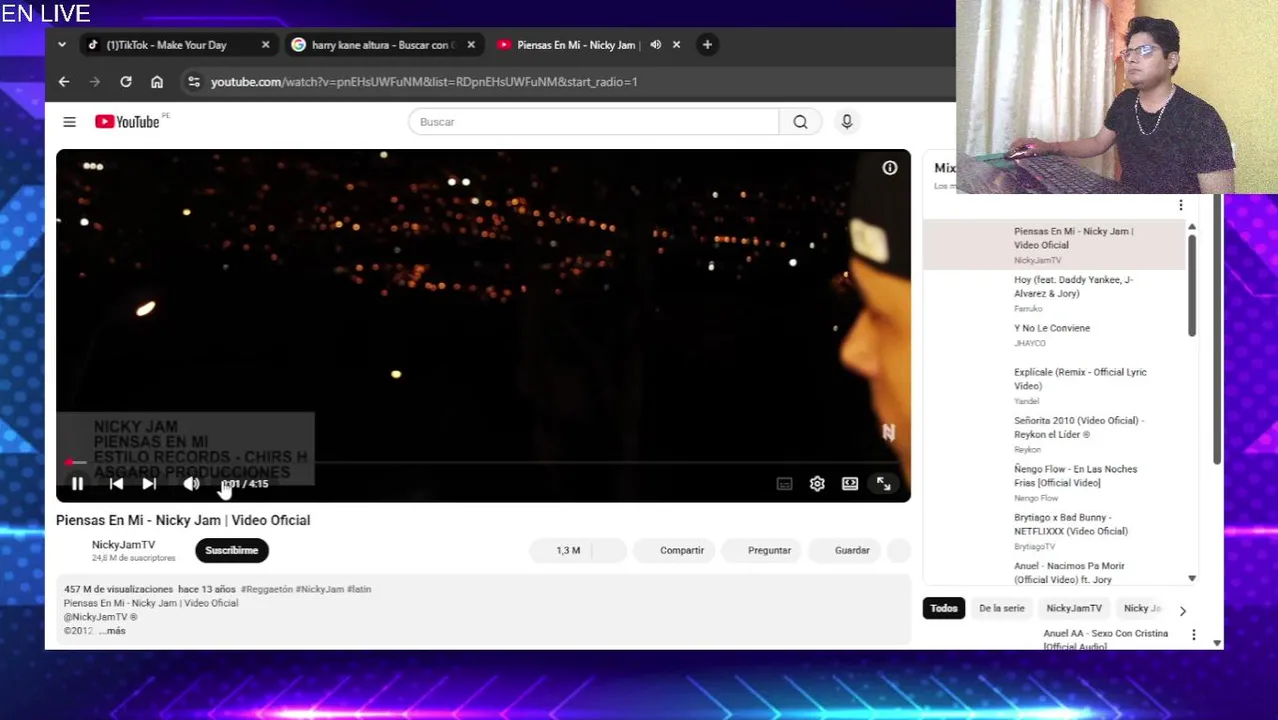Viewport: 1278px width, 720px height.
Task: Play Brytiago x Bad Bunny NETFLIXXX
Action: coord(1055,531)
